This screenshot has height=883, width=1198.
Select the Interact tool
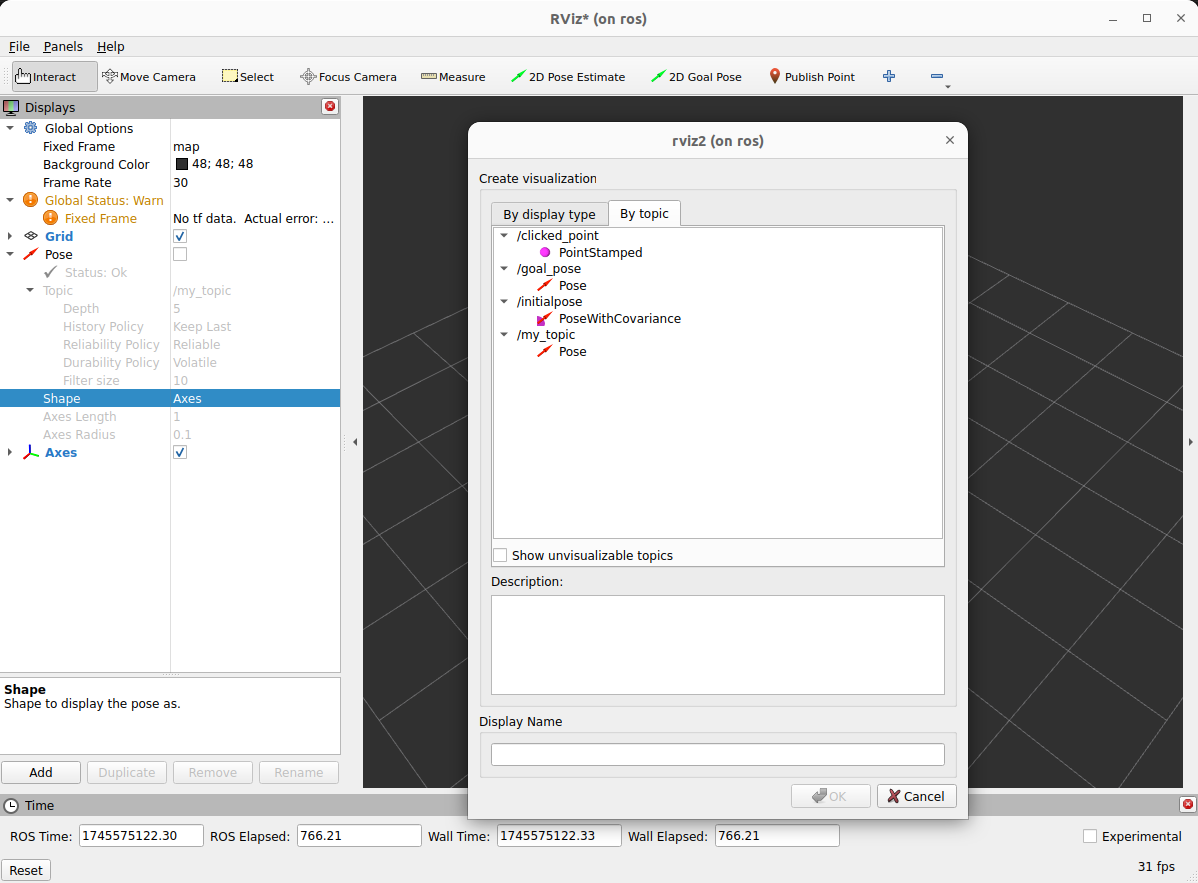[54, 76]
